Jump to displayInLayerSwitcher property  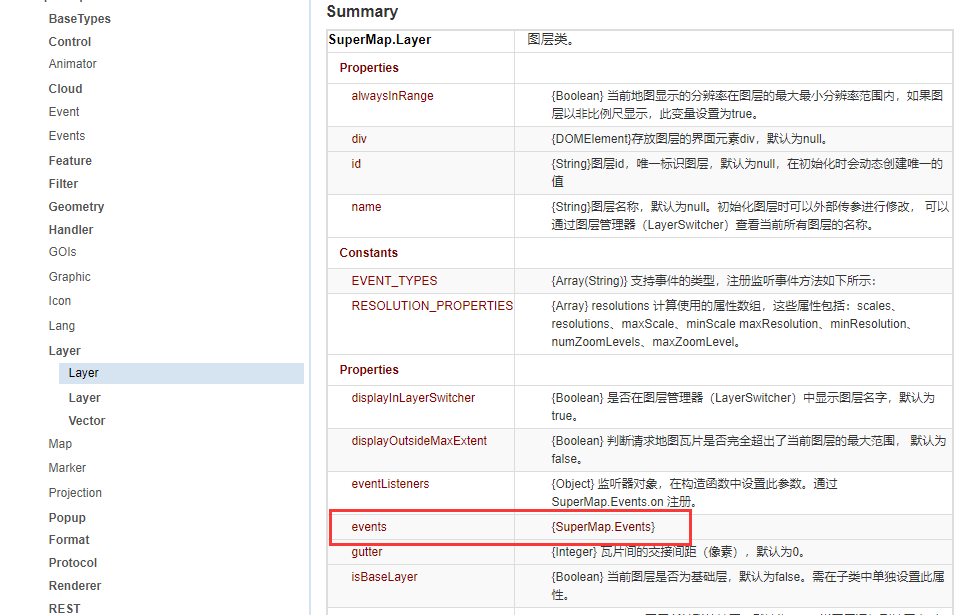click(x=413, y=398)
